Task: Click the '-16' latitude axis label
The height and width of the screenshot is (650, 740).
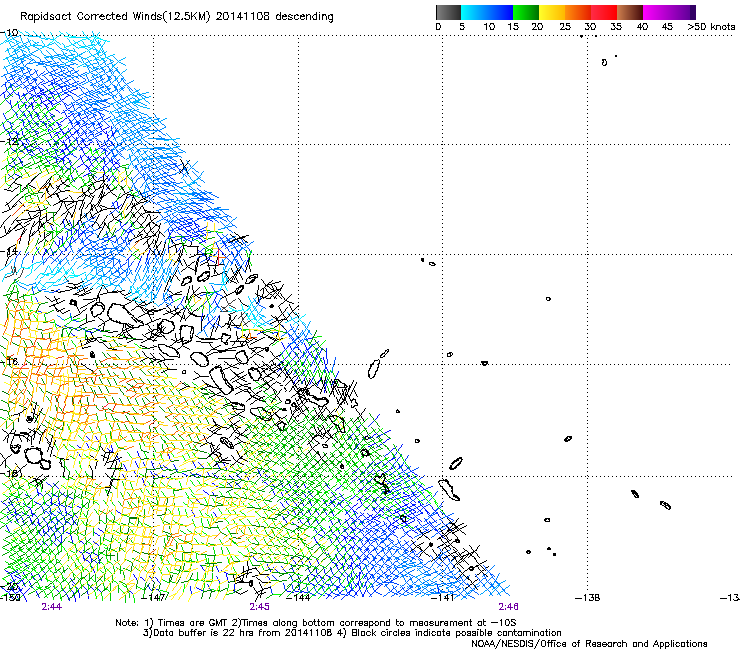Action: [x=9, y=362]
